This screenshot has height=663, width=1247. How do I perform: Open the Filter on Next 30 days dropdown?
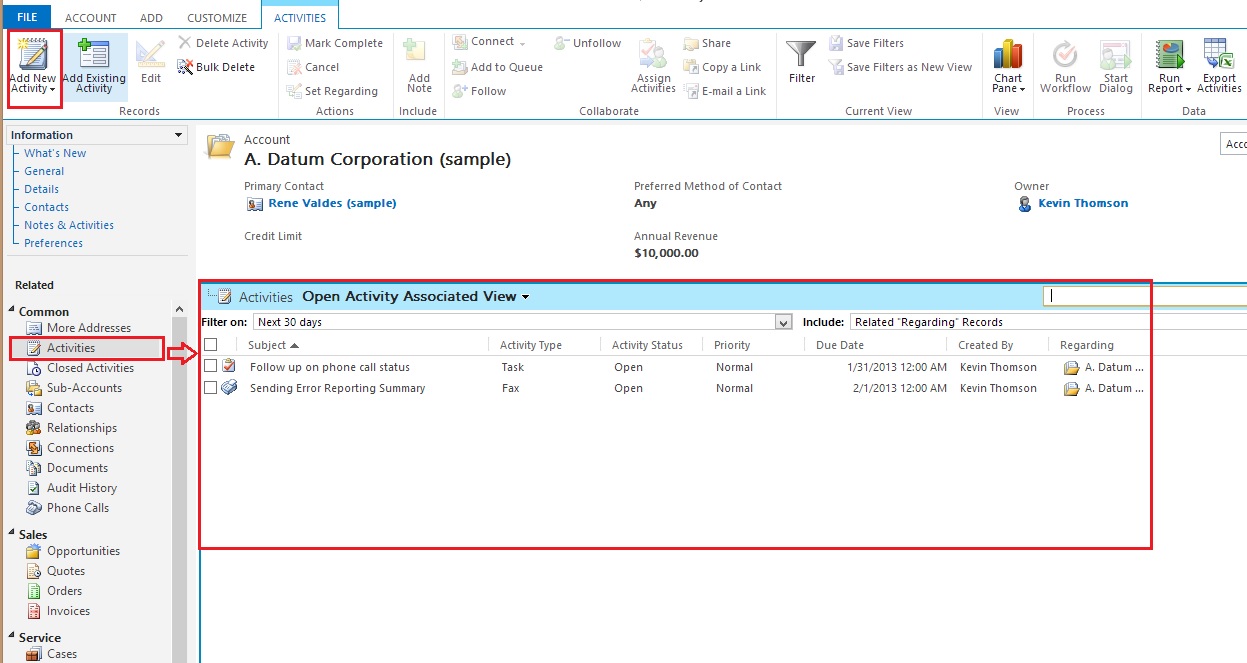[x=783, y=322]
